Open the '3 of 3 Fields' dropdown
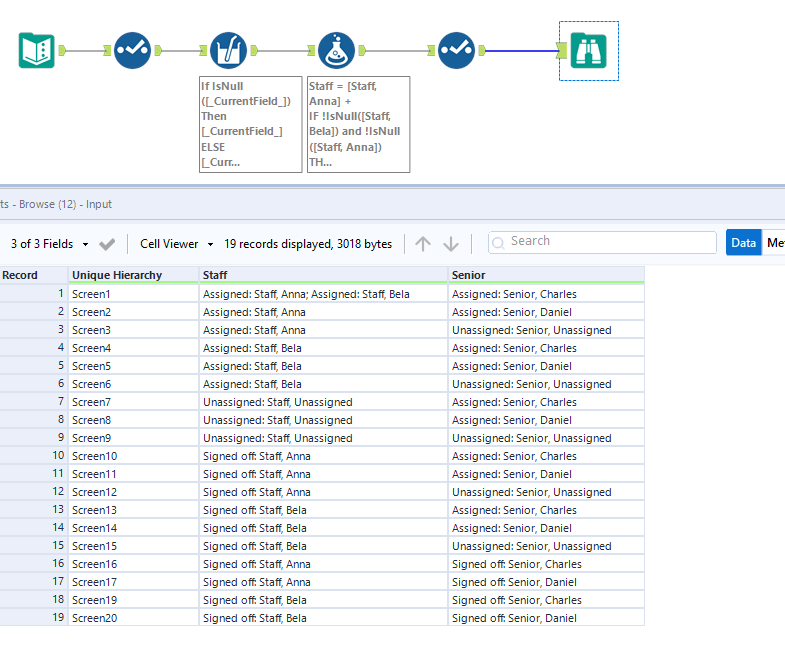The image size is (785, 667). (50, 244)
